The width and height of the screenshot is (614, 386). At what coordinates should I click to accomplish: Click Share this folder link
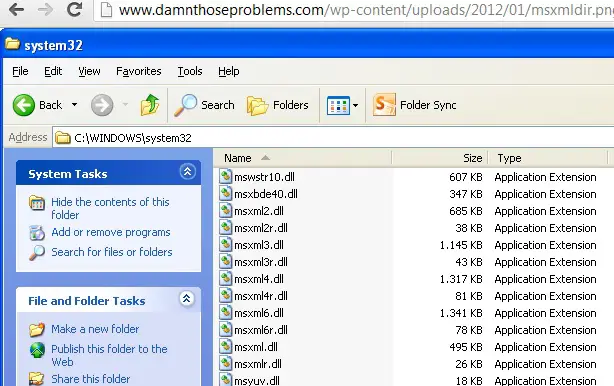[90, 379]
